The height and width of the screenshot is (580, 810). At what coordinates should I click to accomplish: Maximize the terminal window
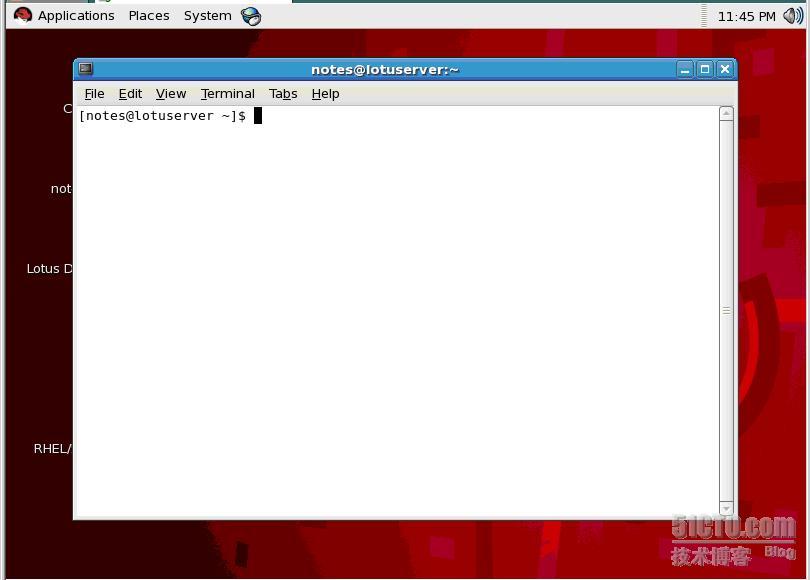pos(705,69)
